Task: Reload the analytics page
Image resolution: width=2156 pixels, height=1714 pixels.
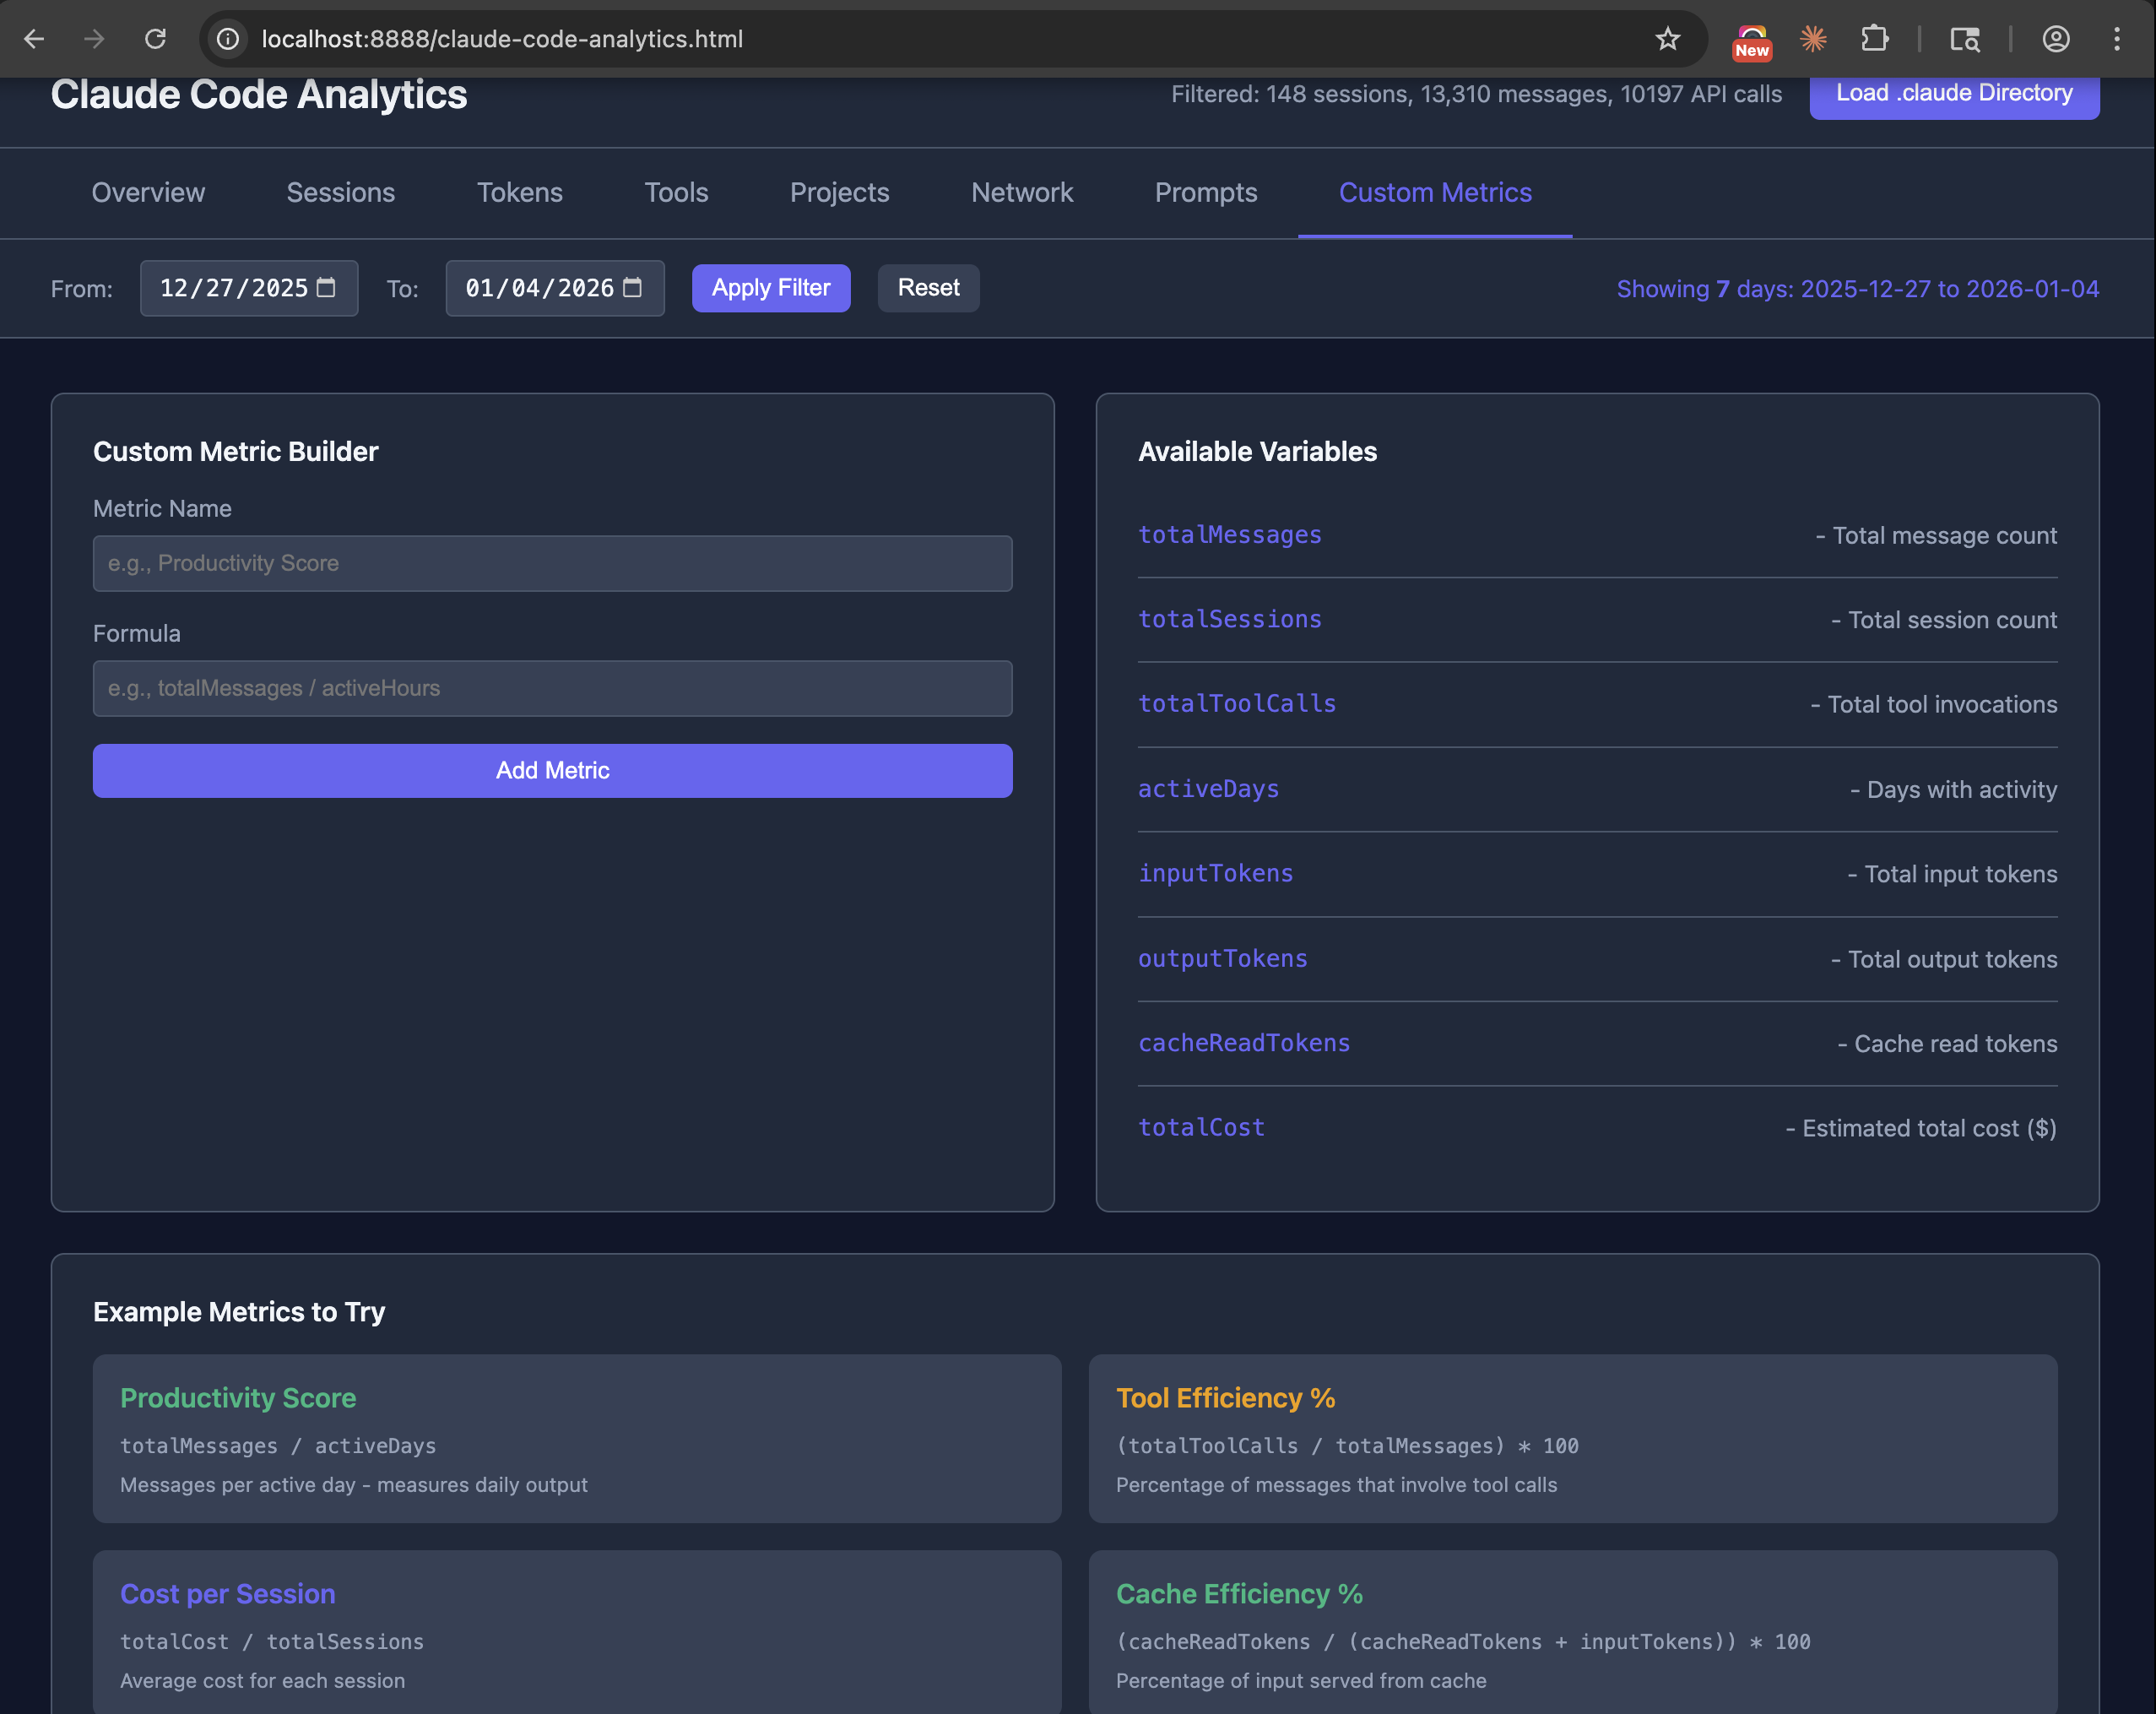Action: click(156, 39)
